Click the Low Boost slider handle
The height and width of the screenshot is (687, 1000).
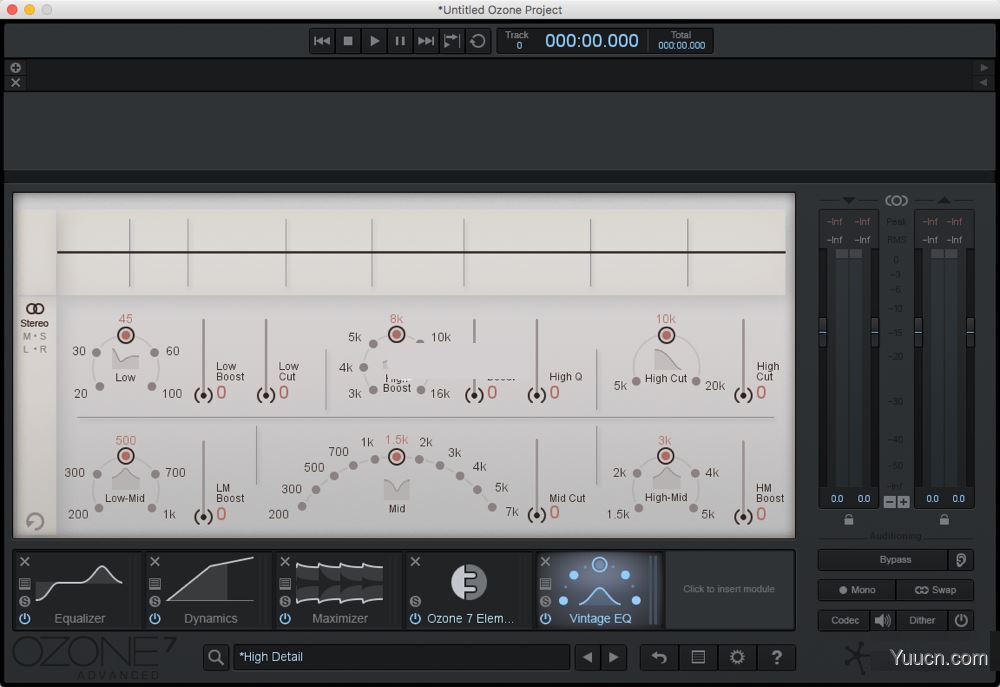click(203, 395)
